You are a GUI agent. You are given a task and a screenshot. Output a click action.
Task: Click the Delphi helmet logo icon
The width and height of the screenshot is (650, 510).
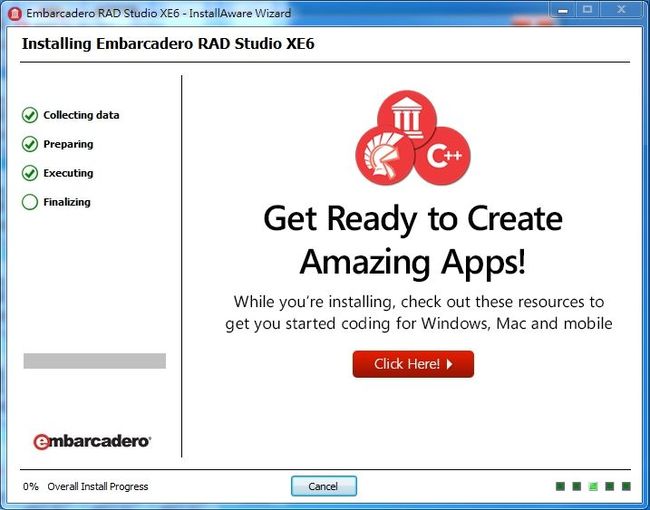click(x=384, y=156)
